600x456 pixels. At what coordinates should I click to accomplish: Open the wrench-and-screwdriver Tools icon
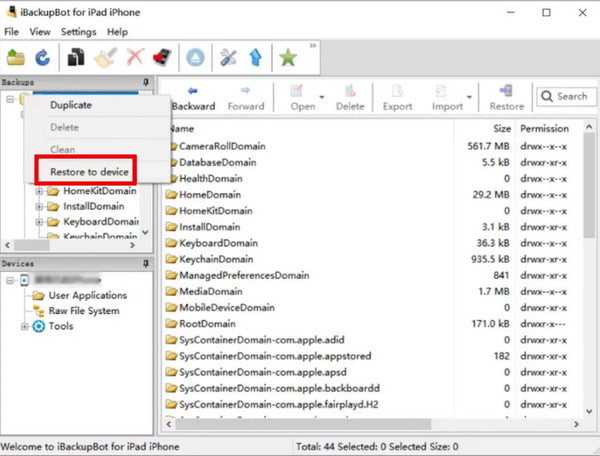click(228, 58)
